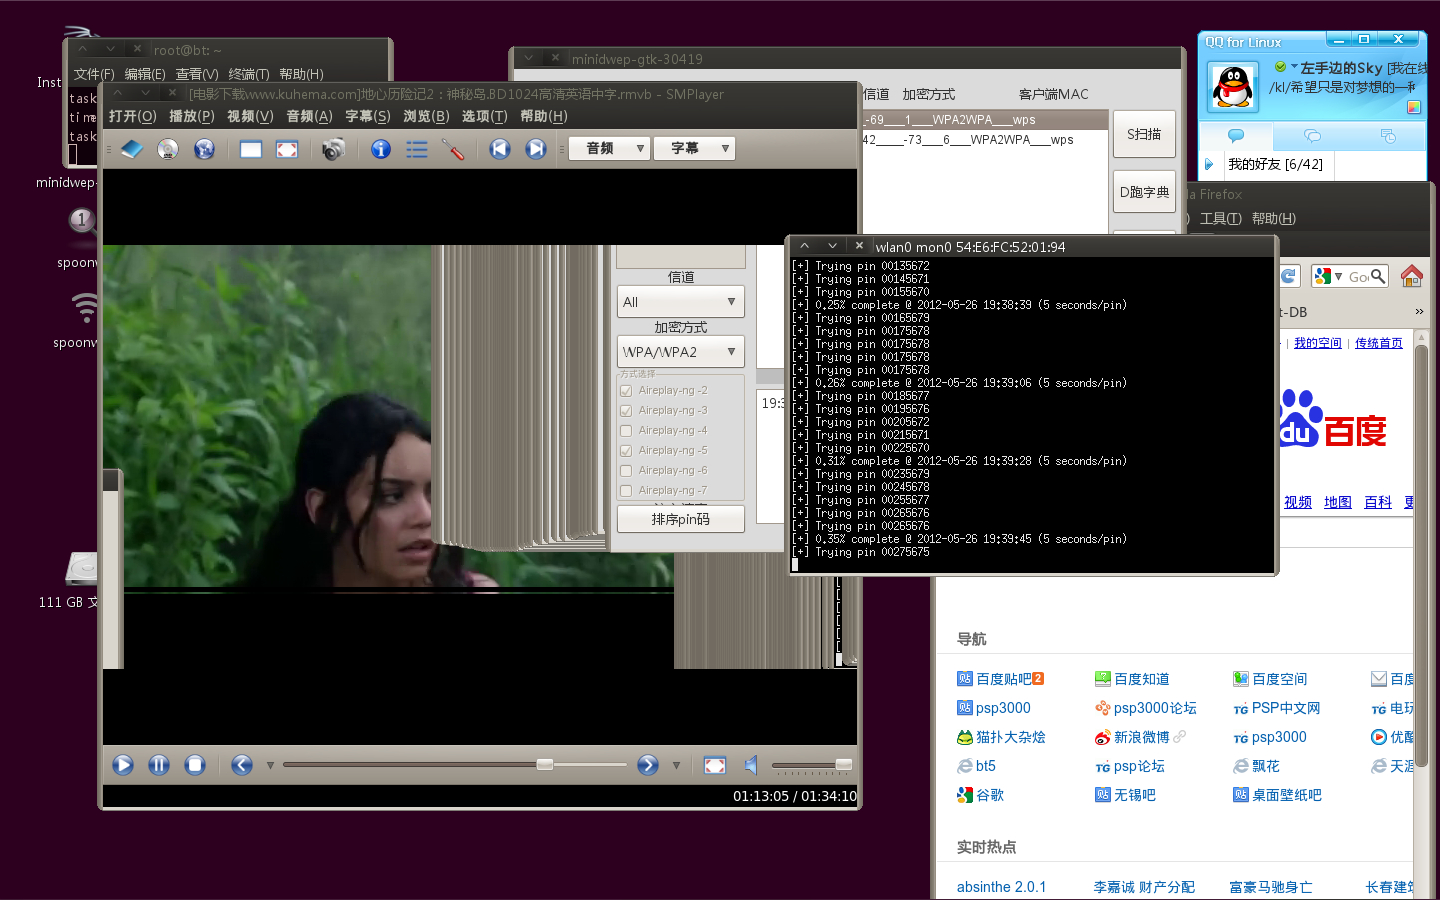Click the S扫描 scan button in minidwep
The height and width of the screenshot is (900, 1440).
point(1144,134)
